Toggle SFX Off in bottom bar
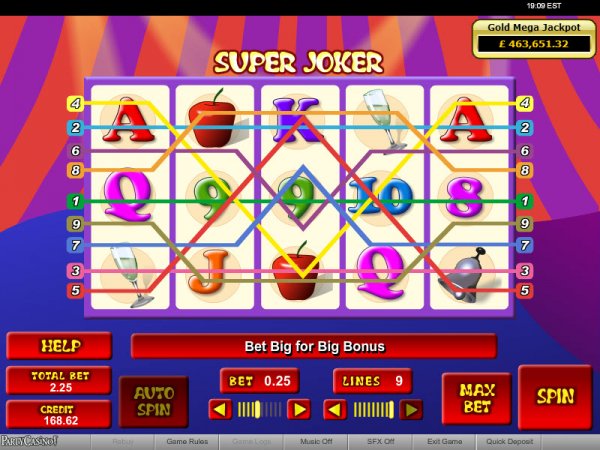The width and height of the screenshot is (600, 450). click(380, 442)
